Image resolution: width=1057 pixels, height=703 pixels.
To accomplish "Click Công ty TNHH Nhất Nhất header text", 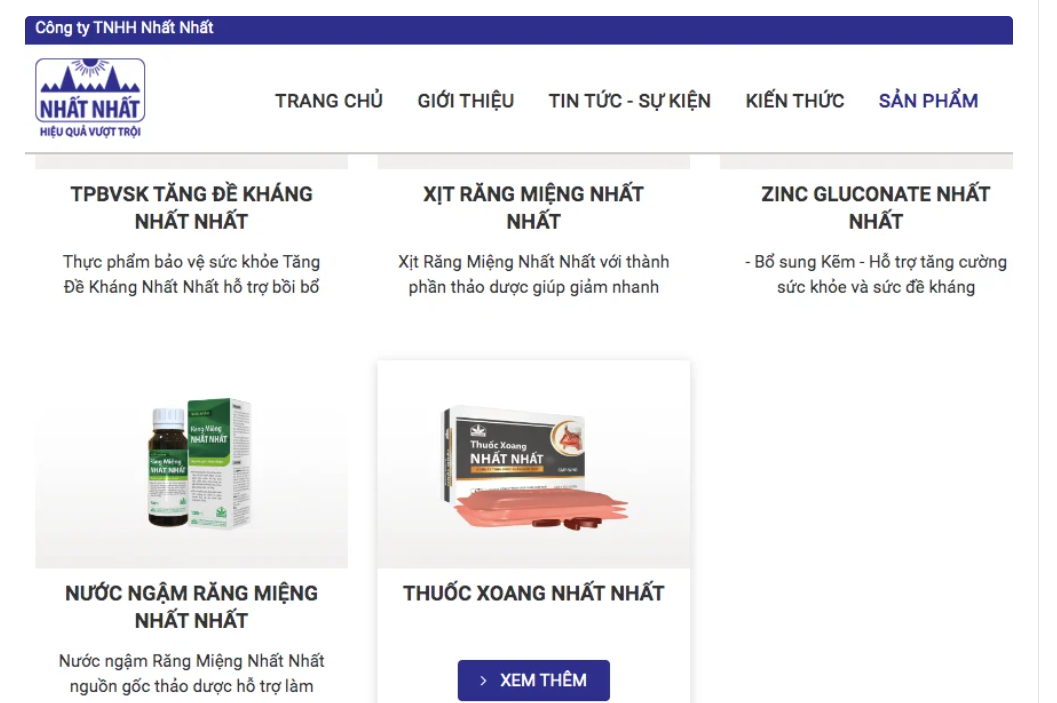I will pyautogui.click(x=124, y=28).
